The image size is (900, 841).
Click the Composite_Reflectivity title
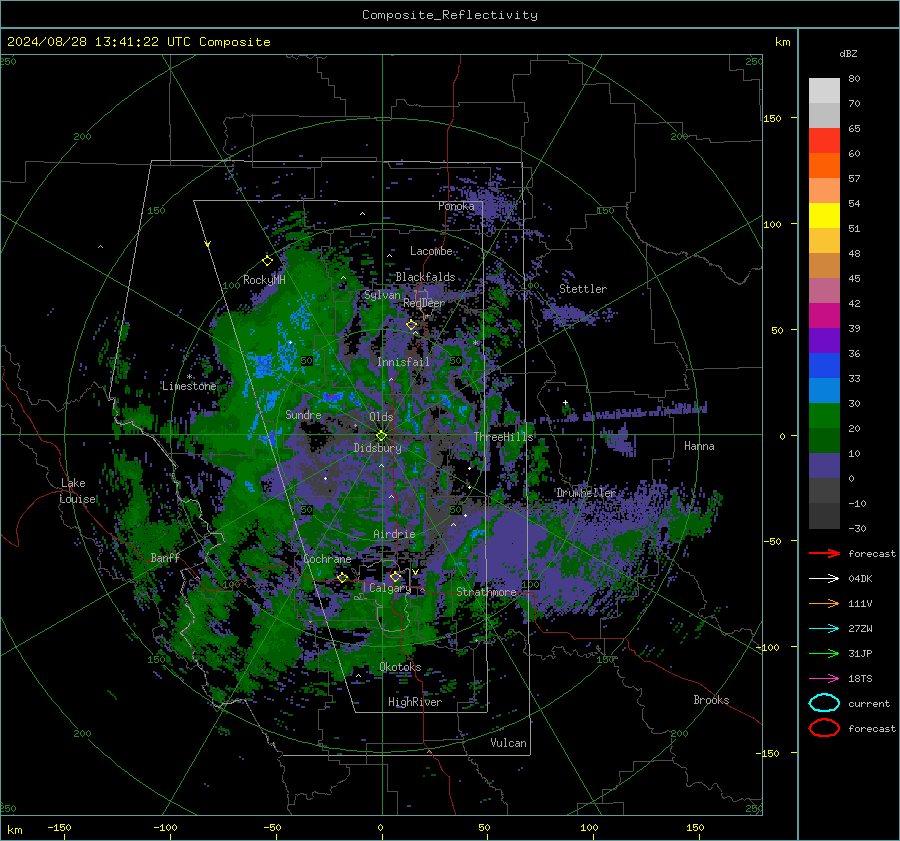click(450, 15)
